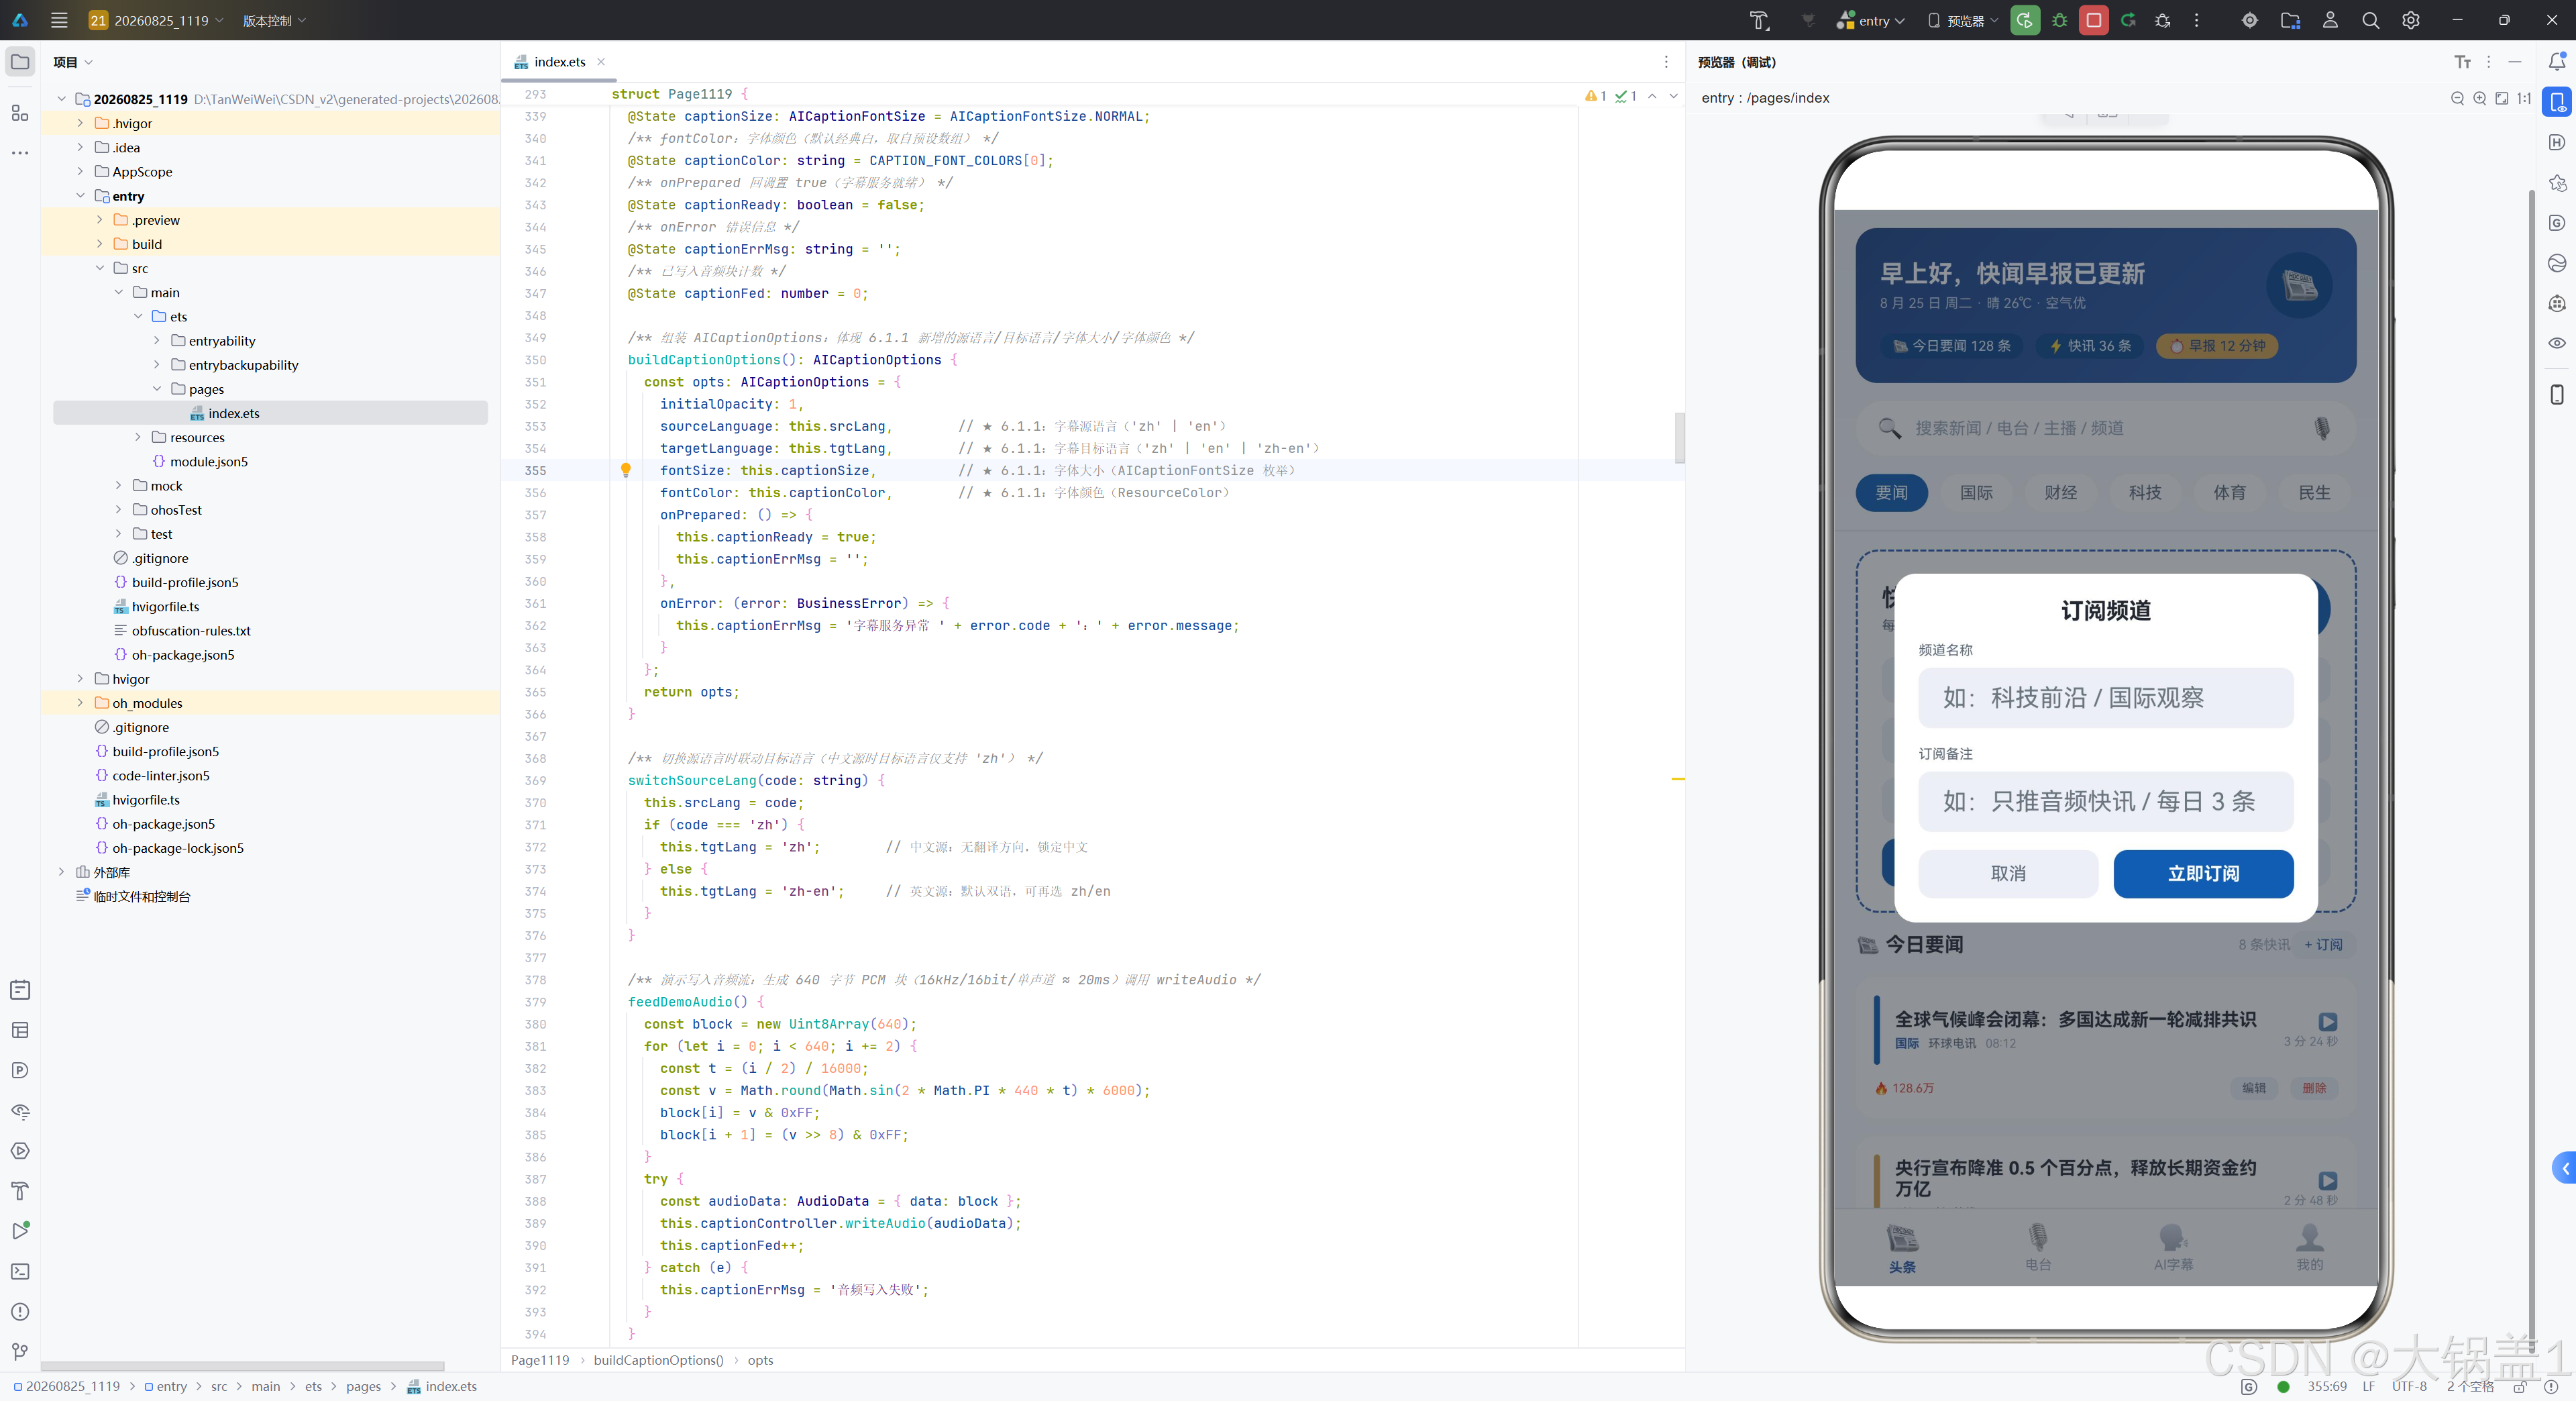Expand the 外部库 node
This screenshot has width=2576, height=1401.
[x=61, y=872]
